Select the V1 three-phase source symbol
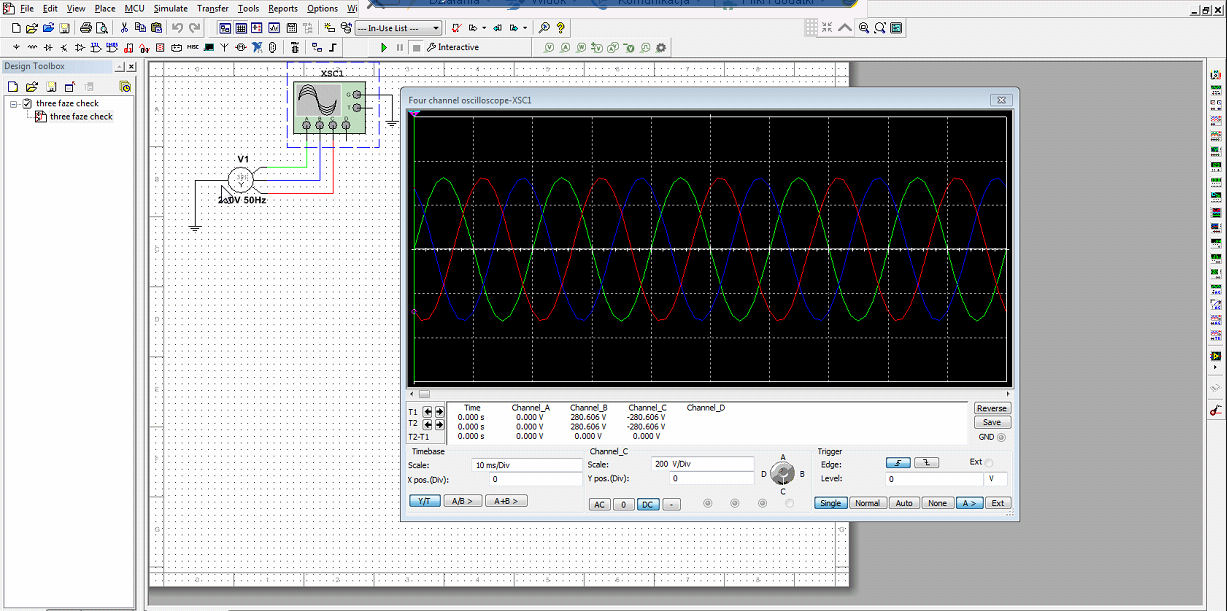 point(241,179)
